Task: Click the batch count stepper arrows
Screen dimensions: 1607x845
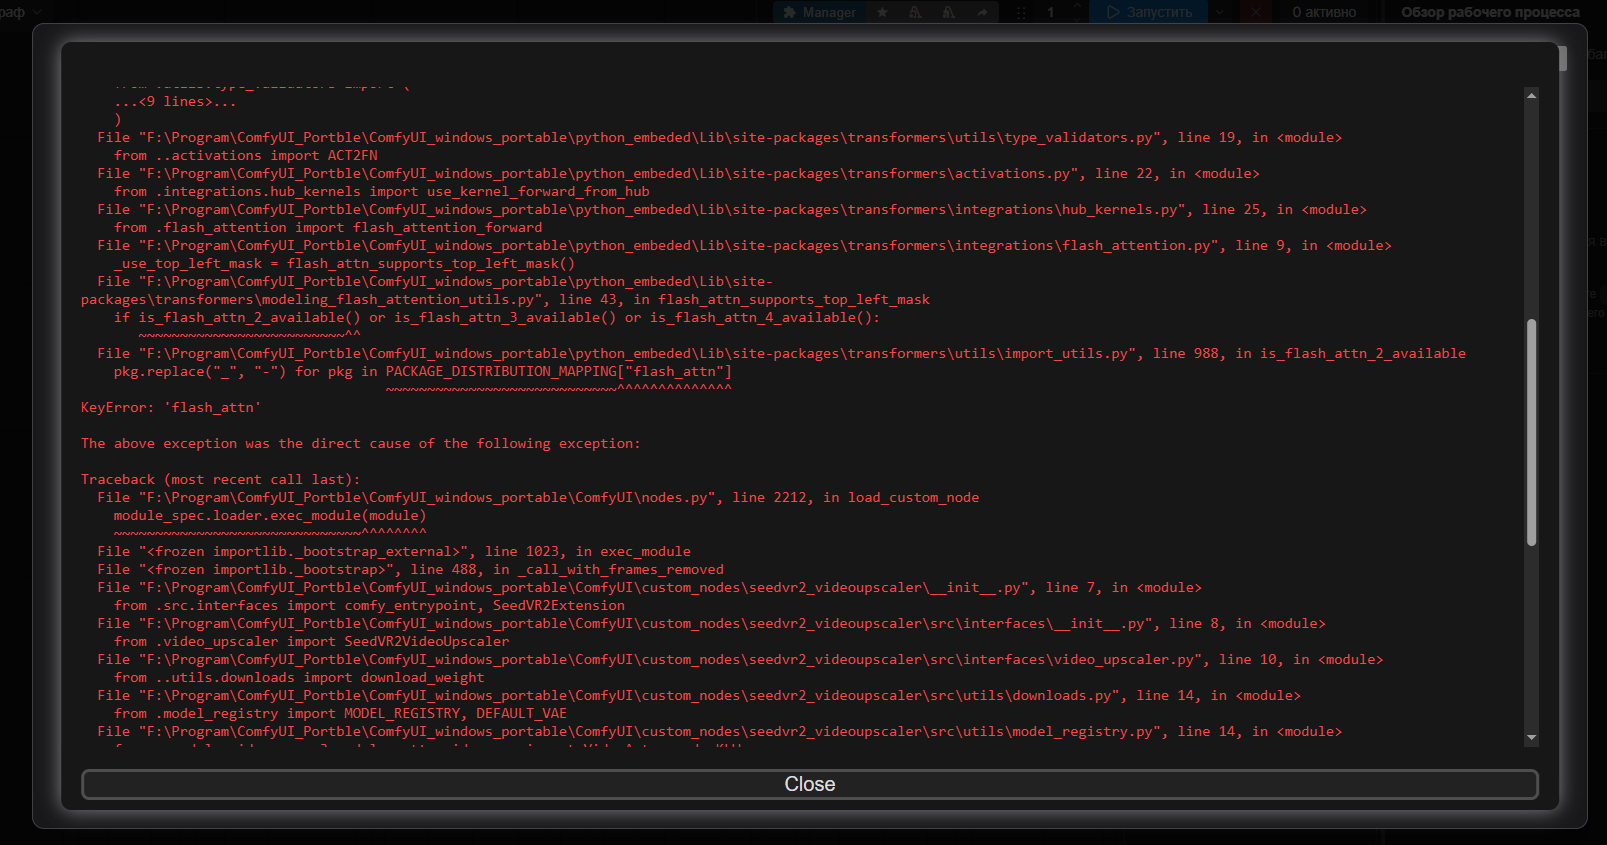Action: (x=1077, y=12)
